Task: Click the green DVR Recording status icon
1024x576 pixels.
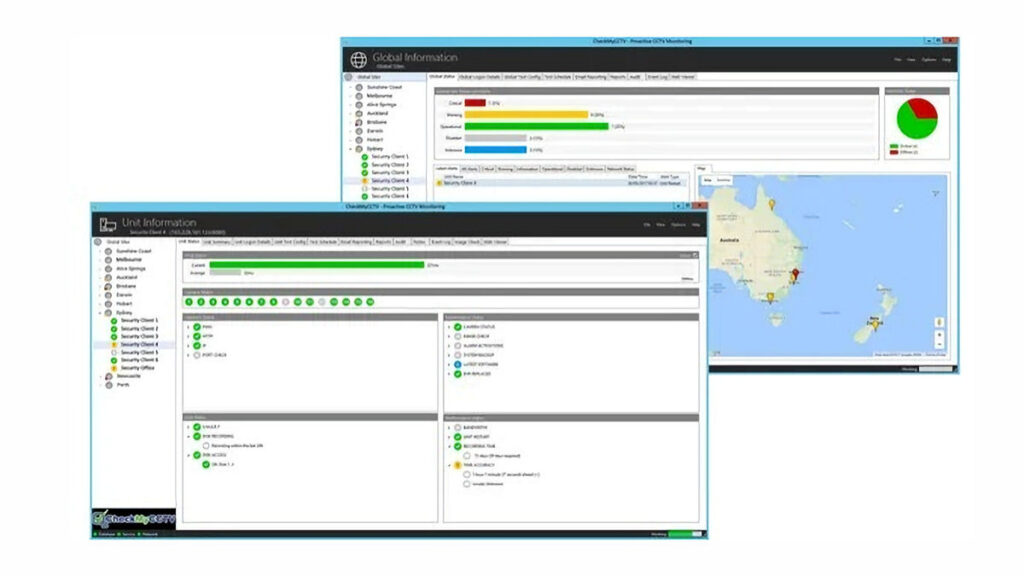Action: point(198,436)
